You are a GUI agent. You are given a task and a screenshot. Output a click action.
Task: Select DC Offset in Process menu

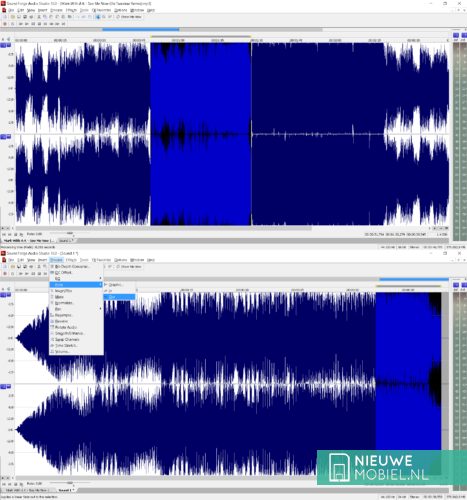76,272
